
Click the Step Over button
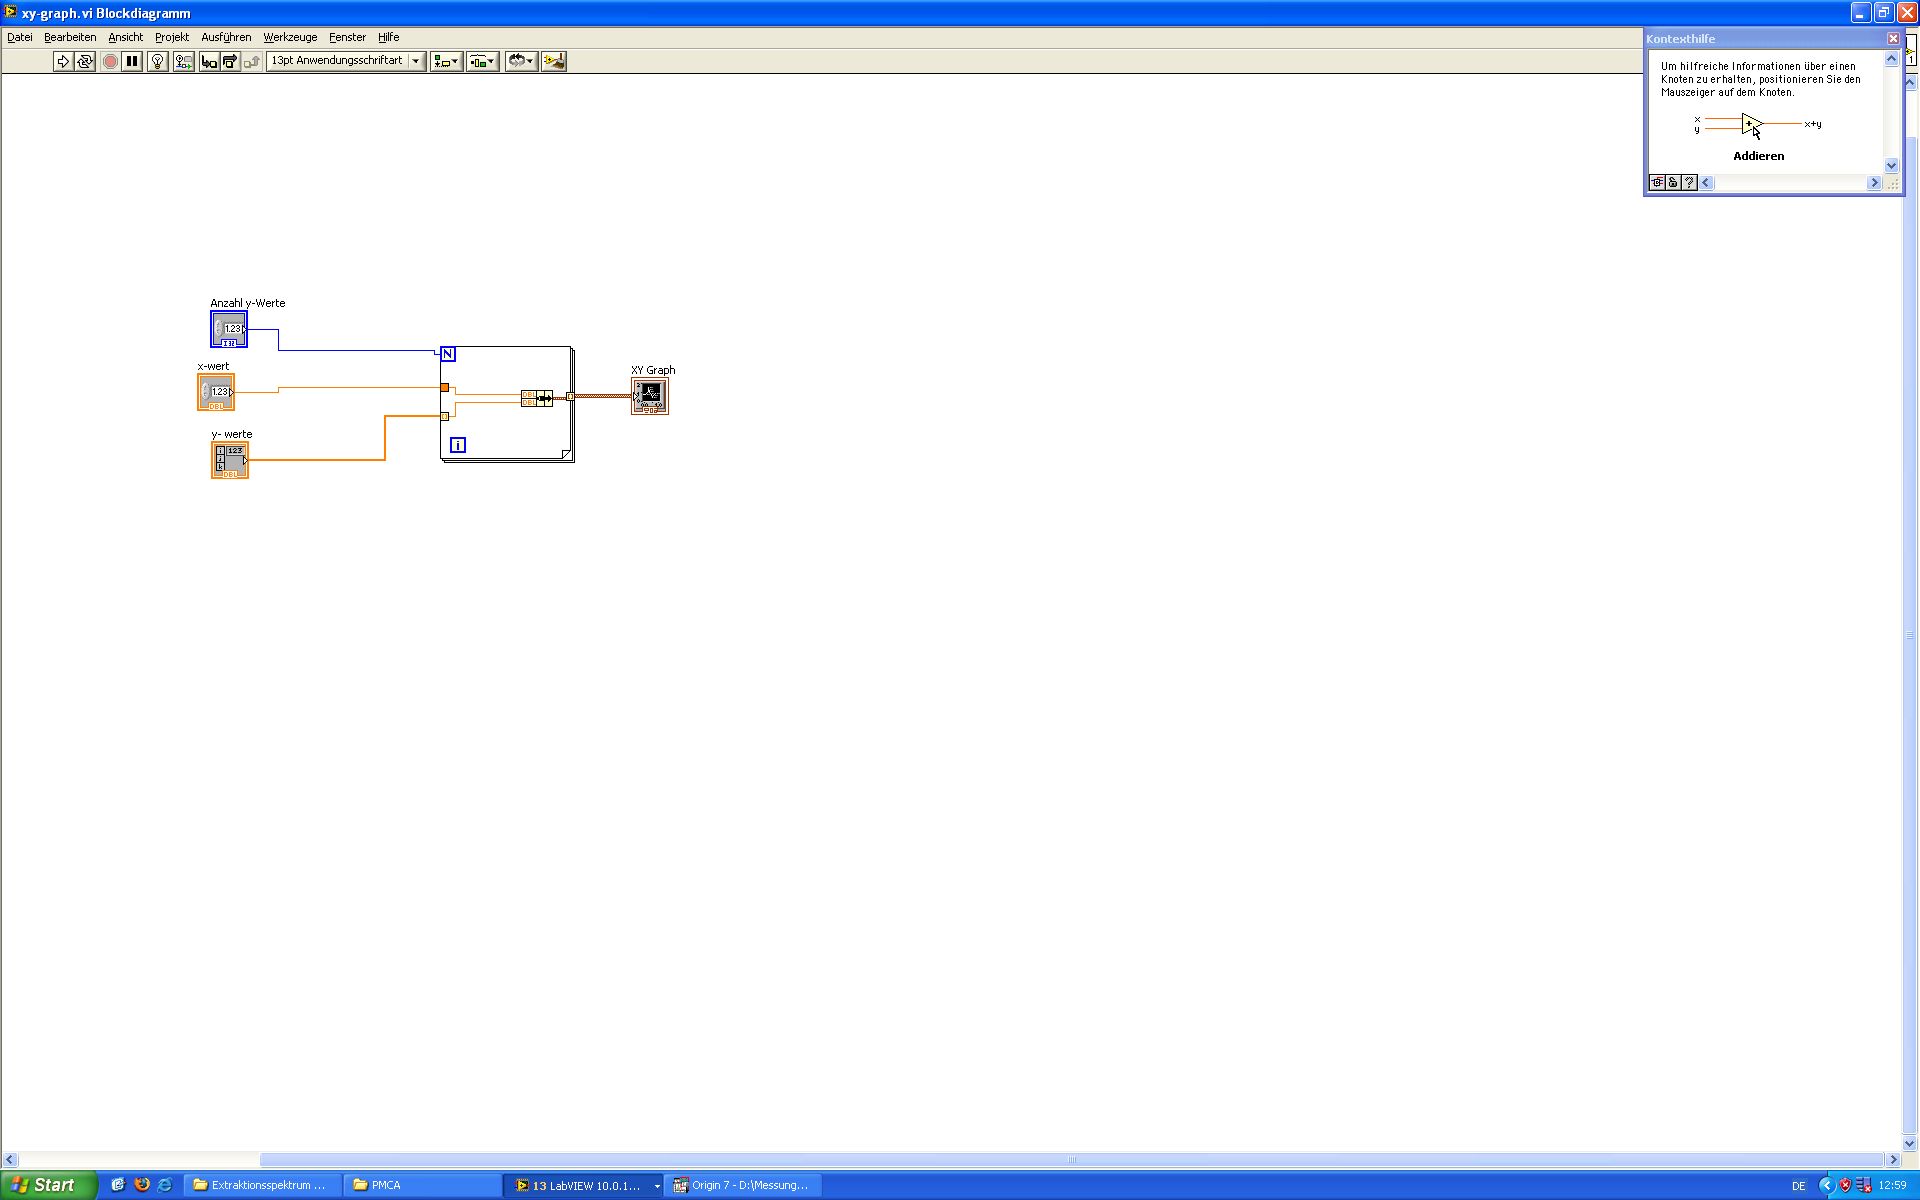[x=230, y=62]
